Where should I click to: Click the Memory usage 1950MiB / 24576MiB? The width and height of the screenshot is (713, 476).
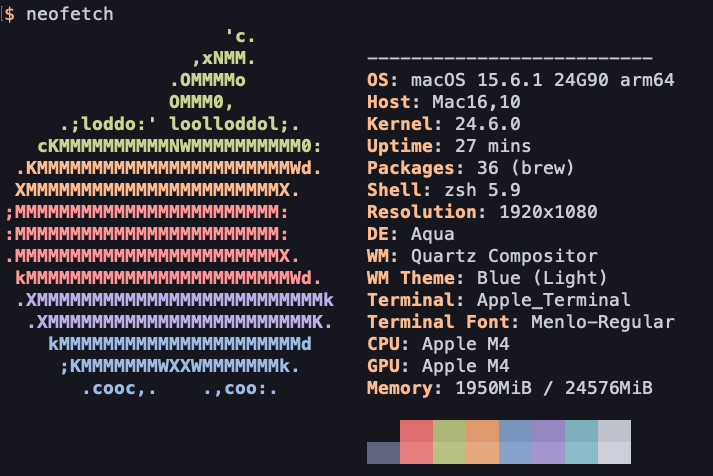click(553, 388)
